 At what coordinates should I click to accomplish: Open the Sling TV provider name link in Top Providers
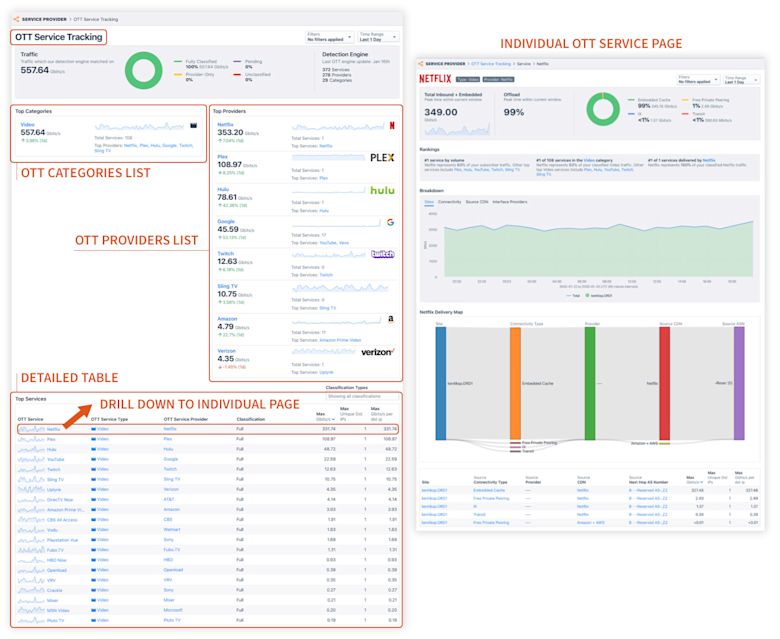(x=227, y=286)
